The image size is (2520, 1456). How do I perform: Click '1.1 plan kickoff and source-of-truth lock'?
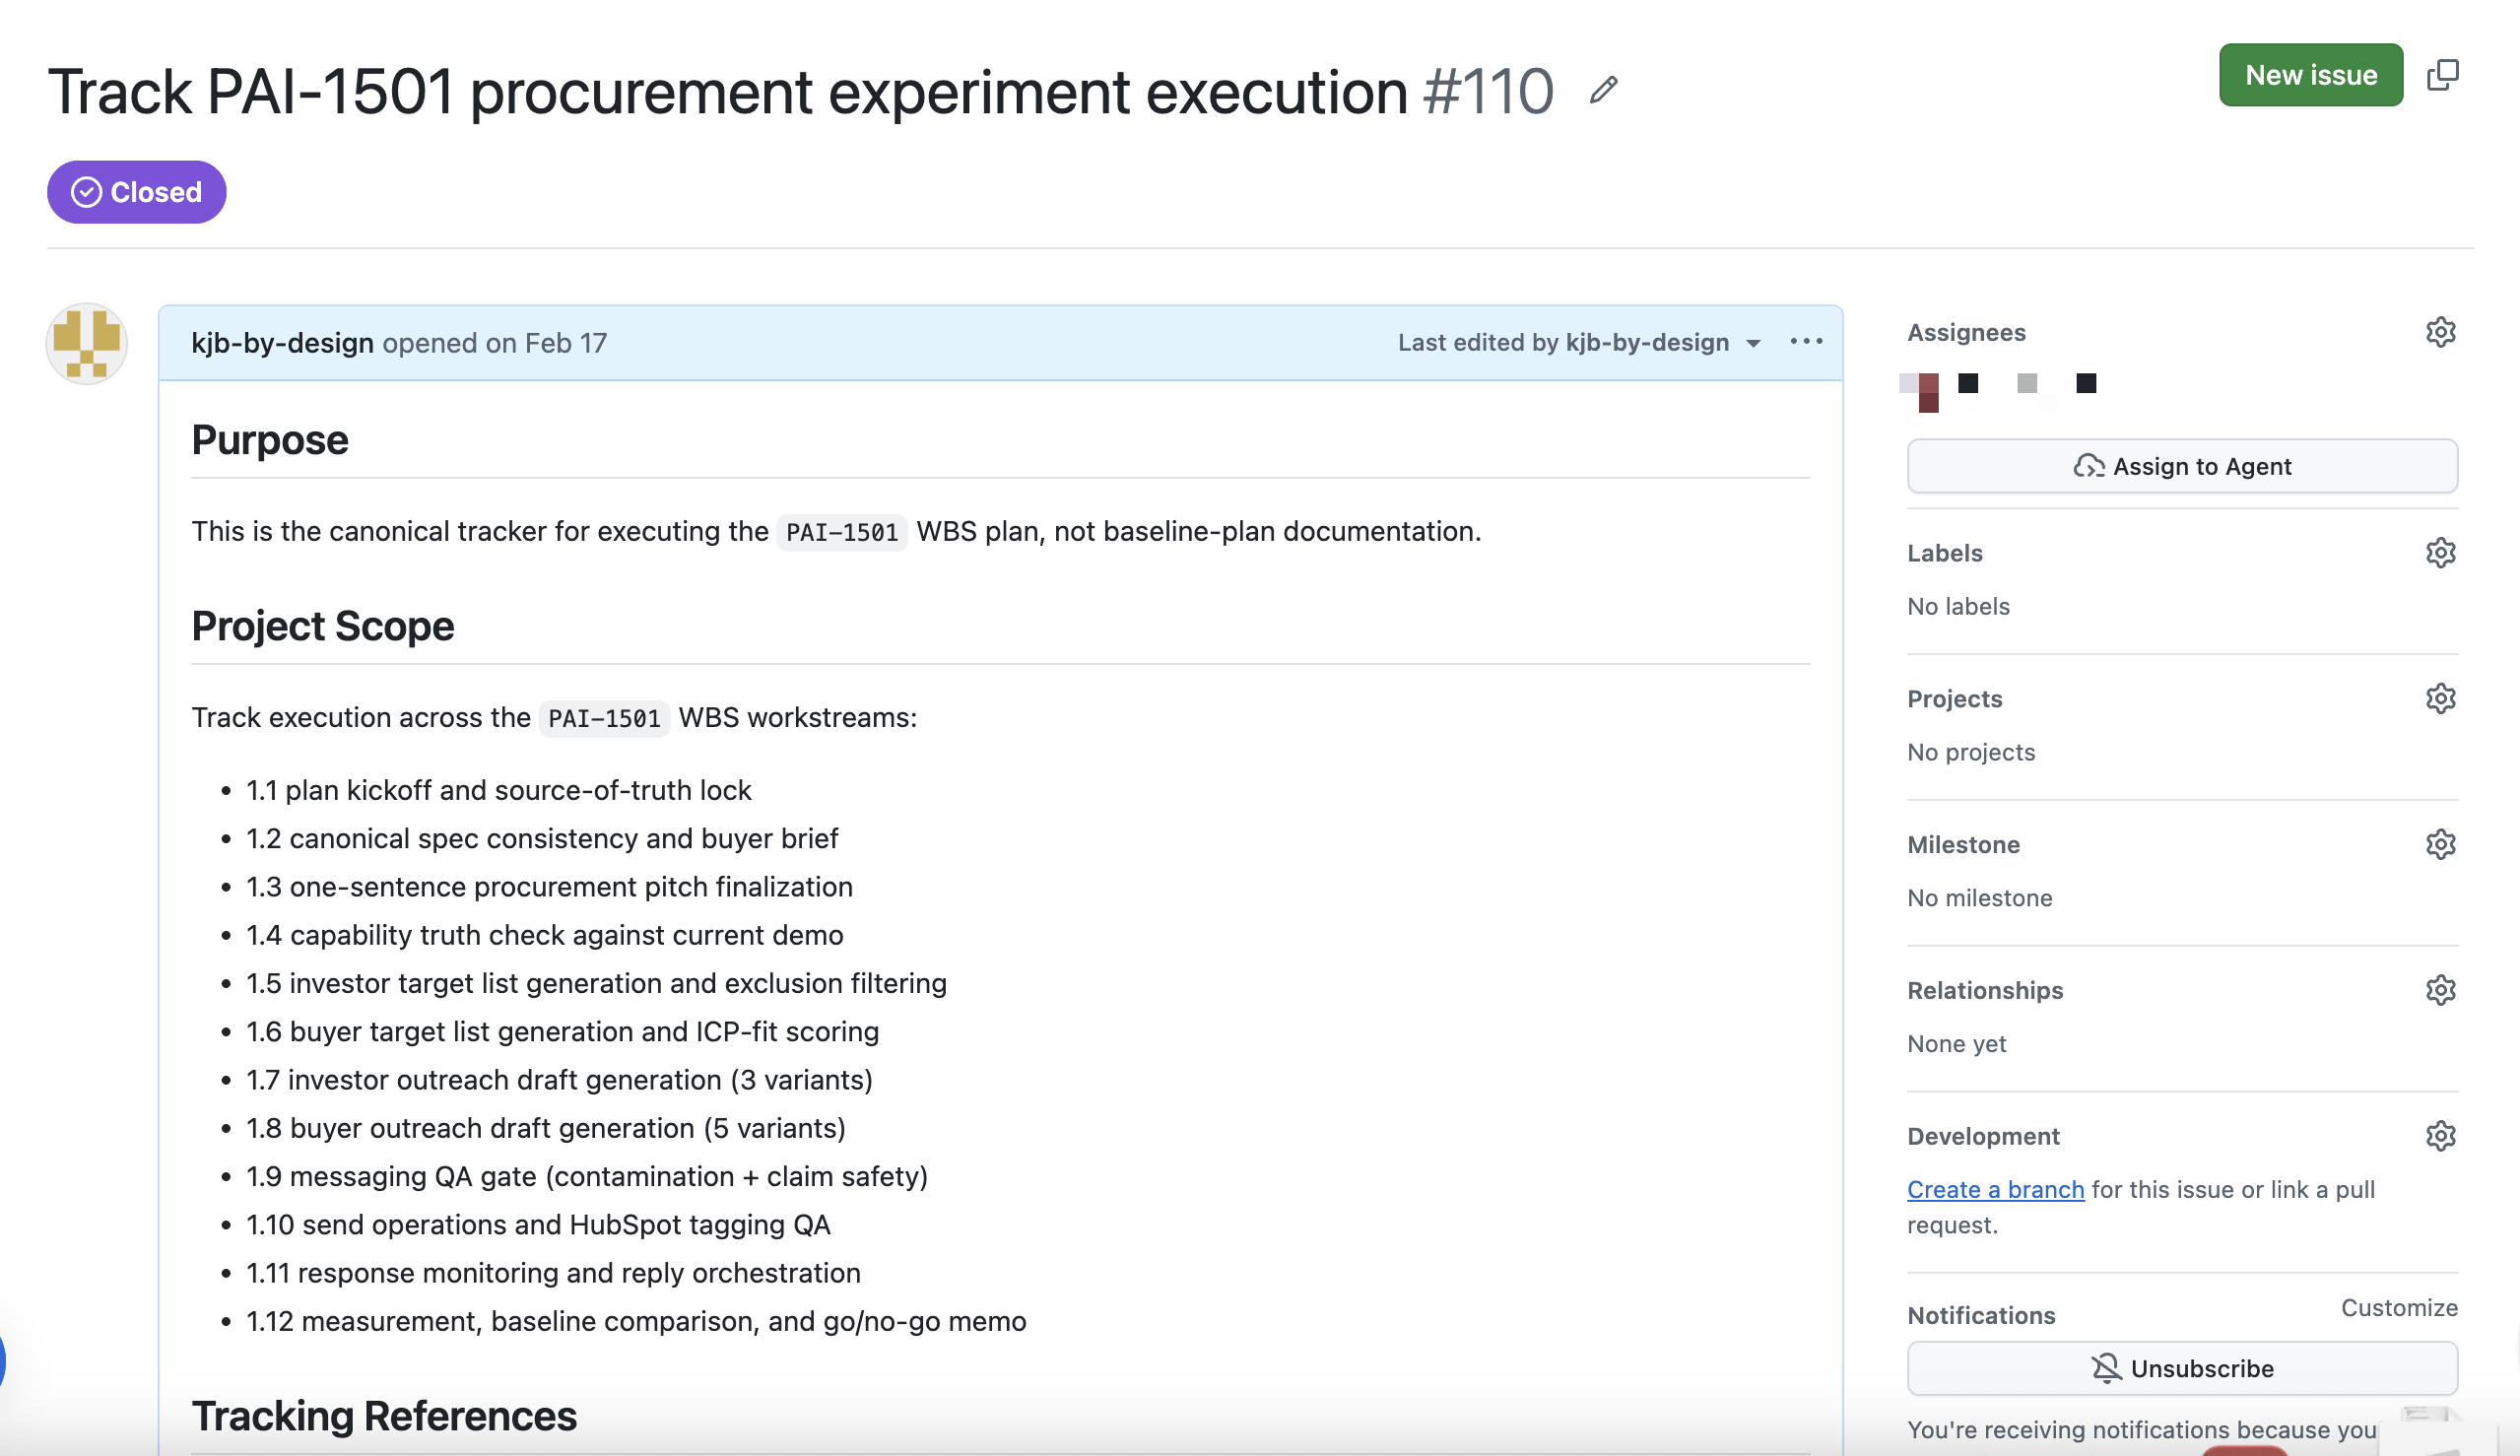(x=499, y=790)
